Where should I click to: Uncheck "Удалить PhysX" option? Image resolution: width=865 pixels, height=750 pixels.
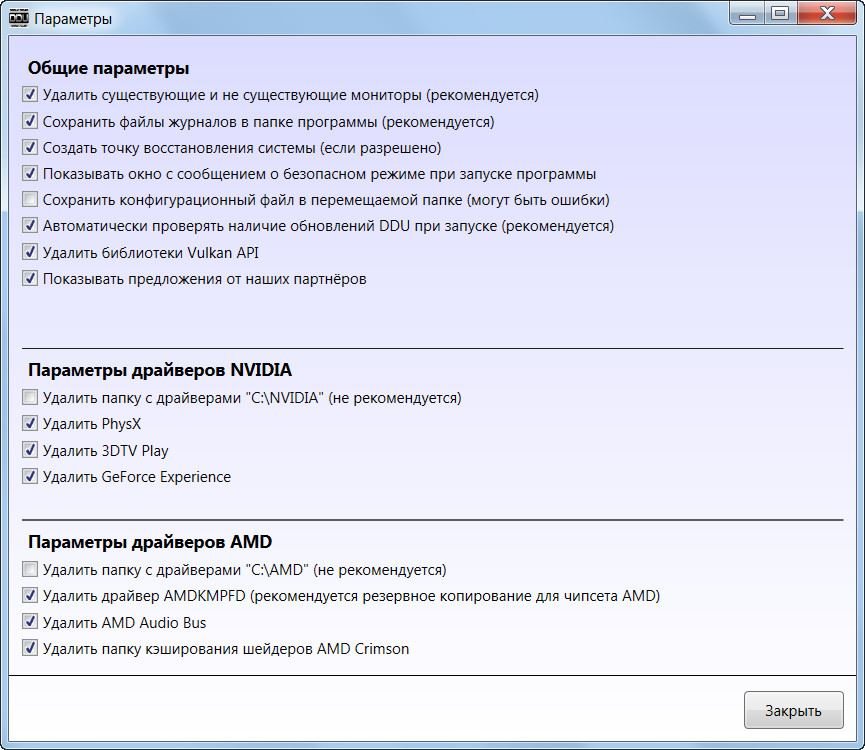click(30, 424)
